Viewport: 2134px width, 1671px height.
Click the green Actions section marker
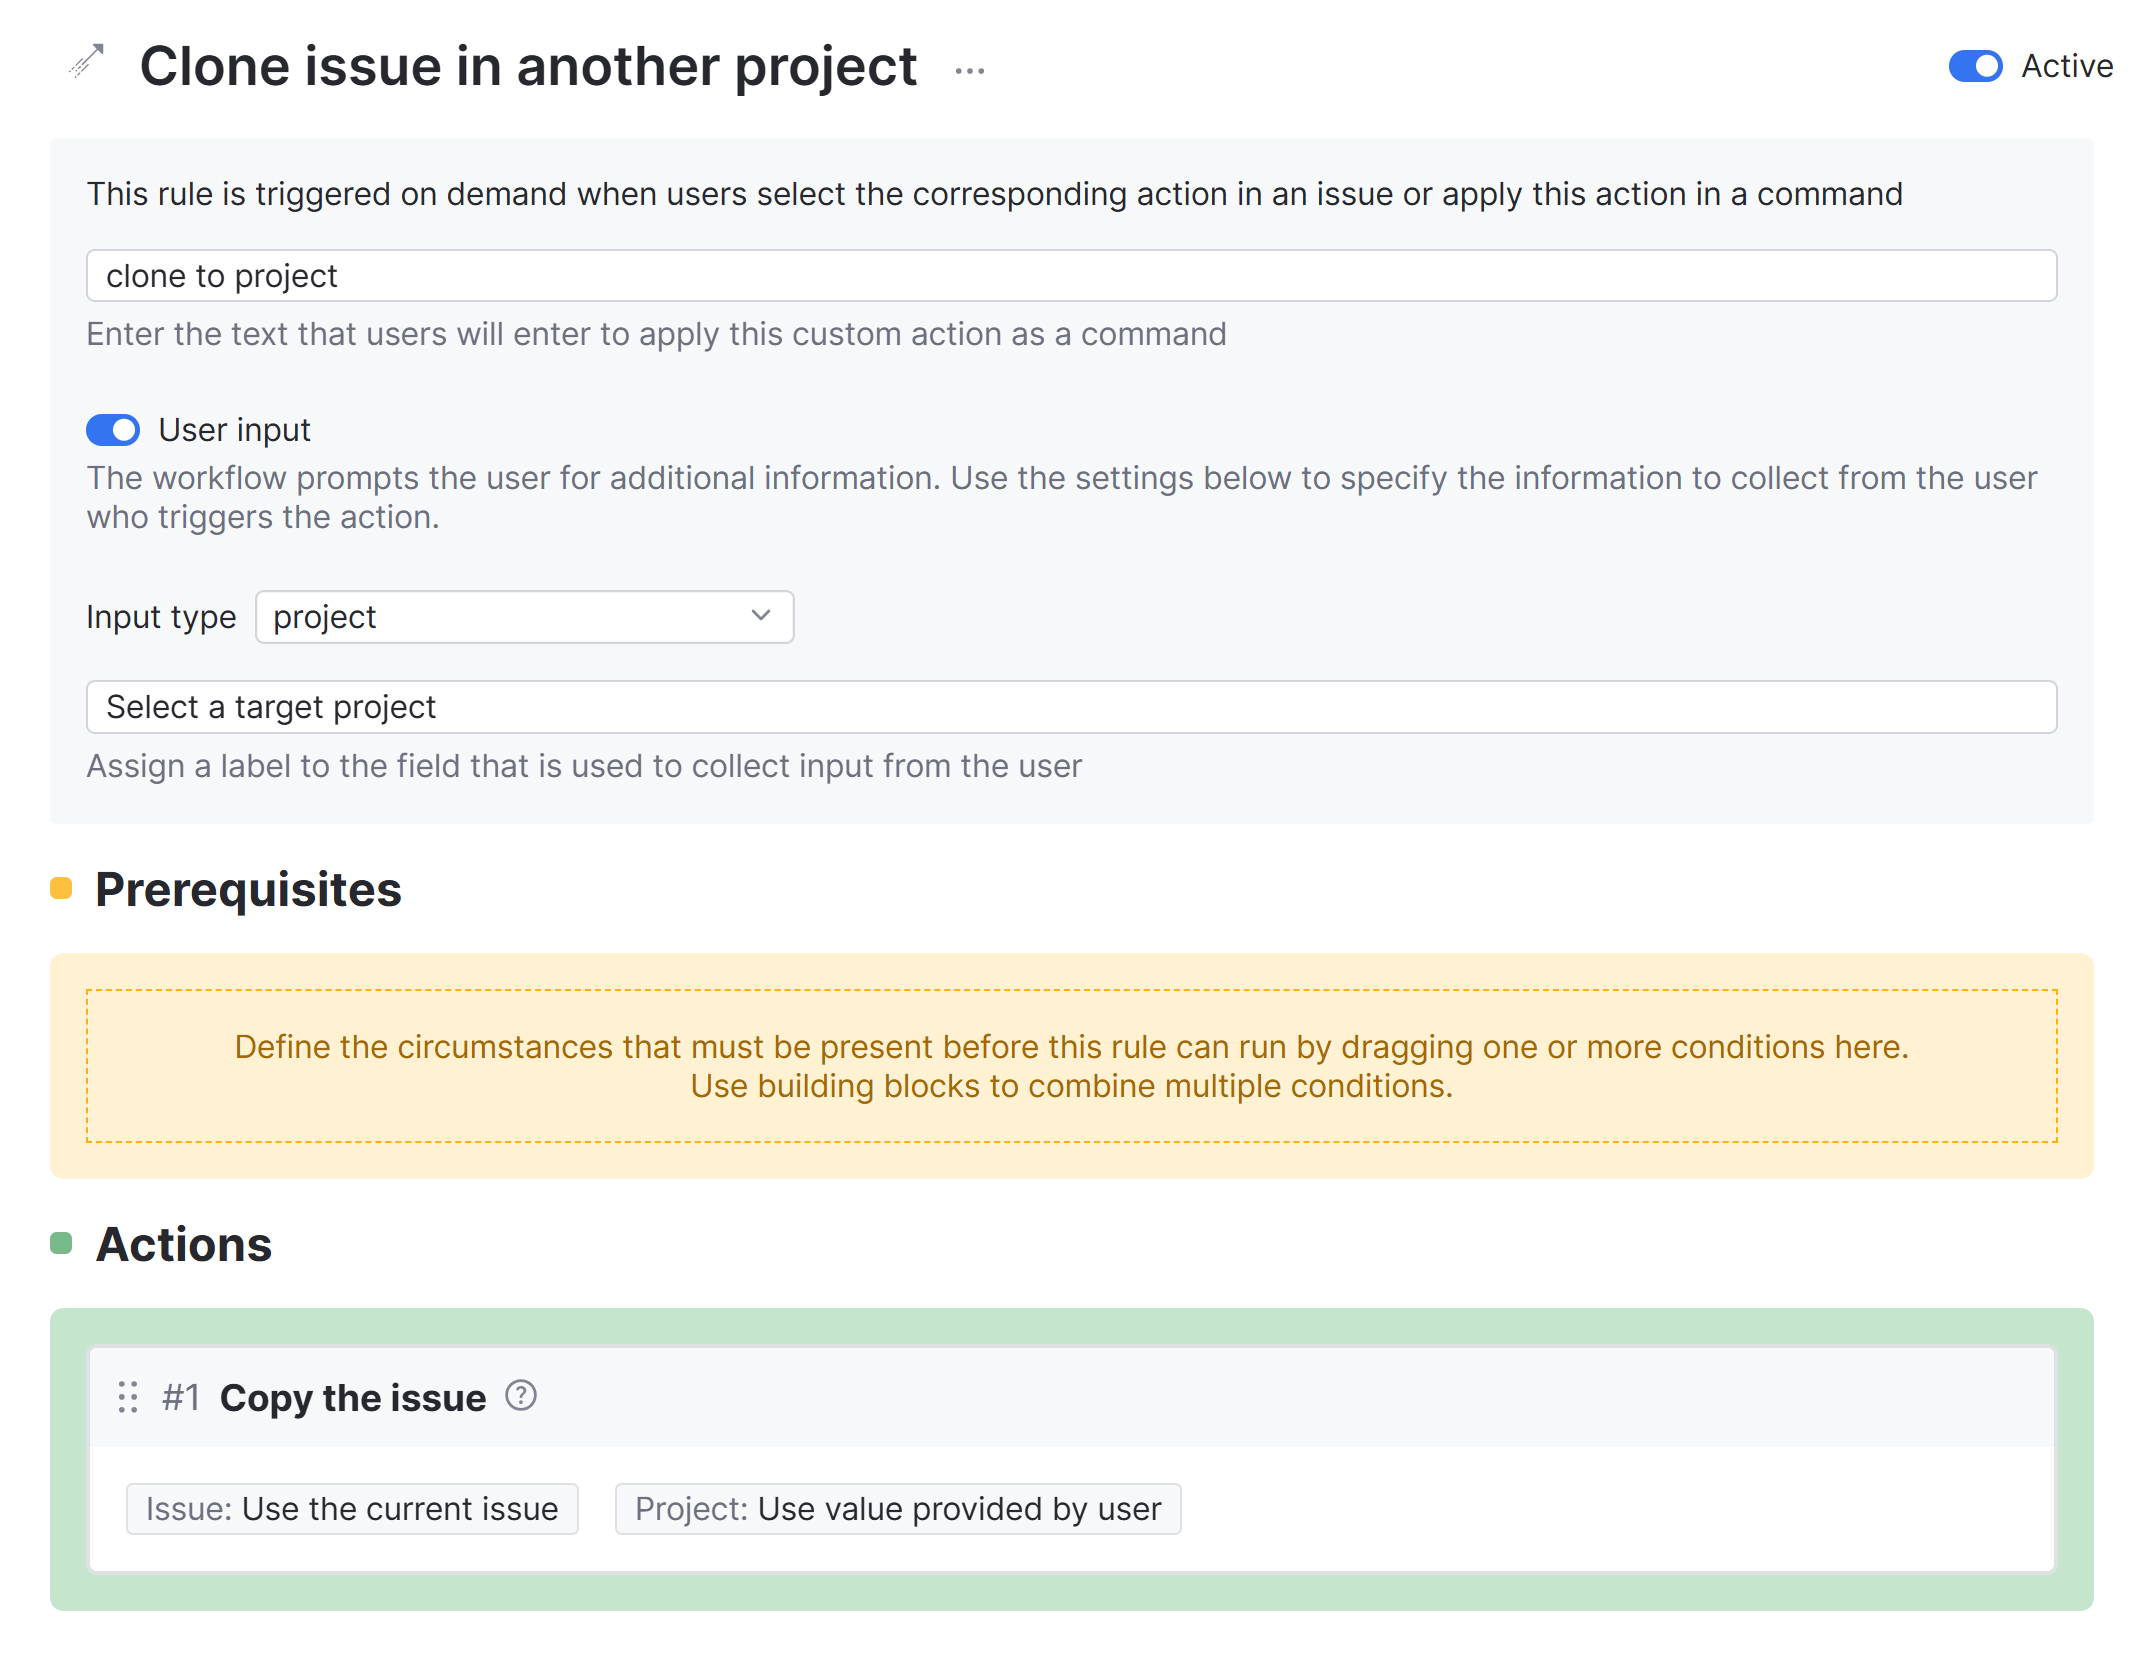[62, 1243]
